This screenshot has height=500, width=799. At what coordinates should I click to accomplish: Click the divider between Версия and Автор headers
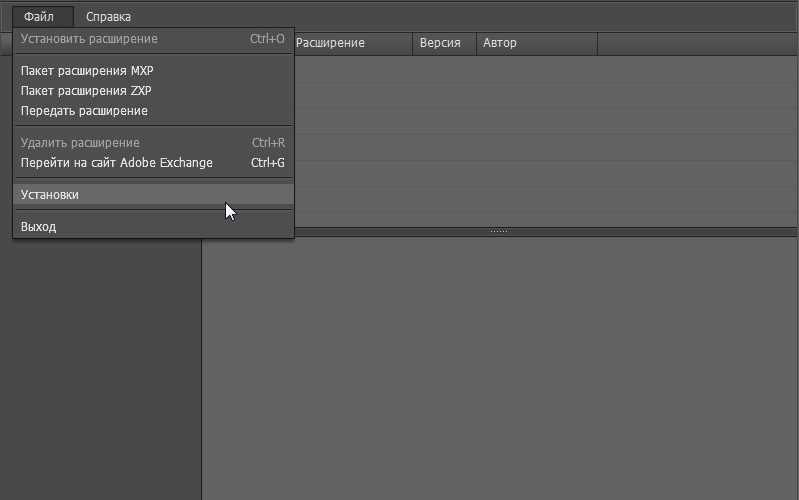tap(475, 43)
